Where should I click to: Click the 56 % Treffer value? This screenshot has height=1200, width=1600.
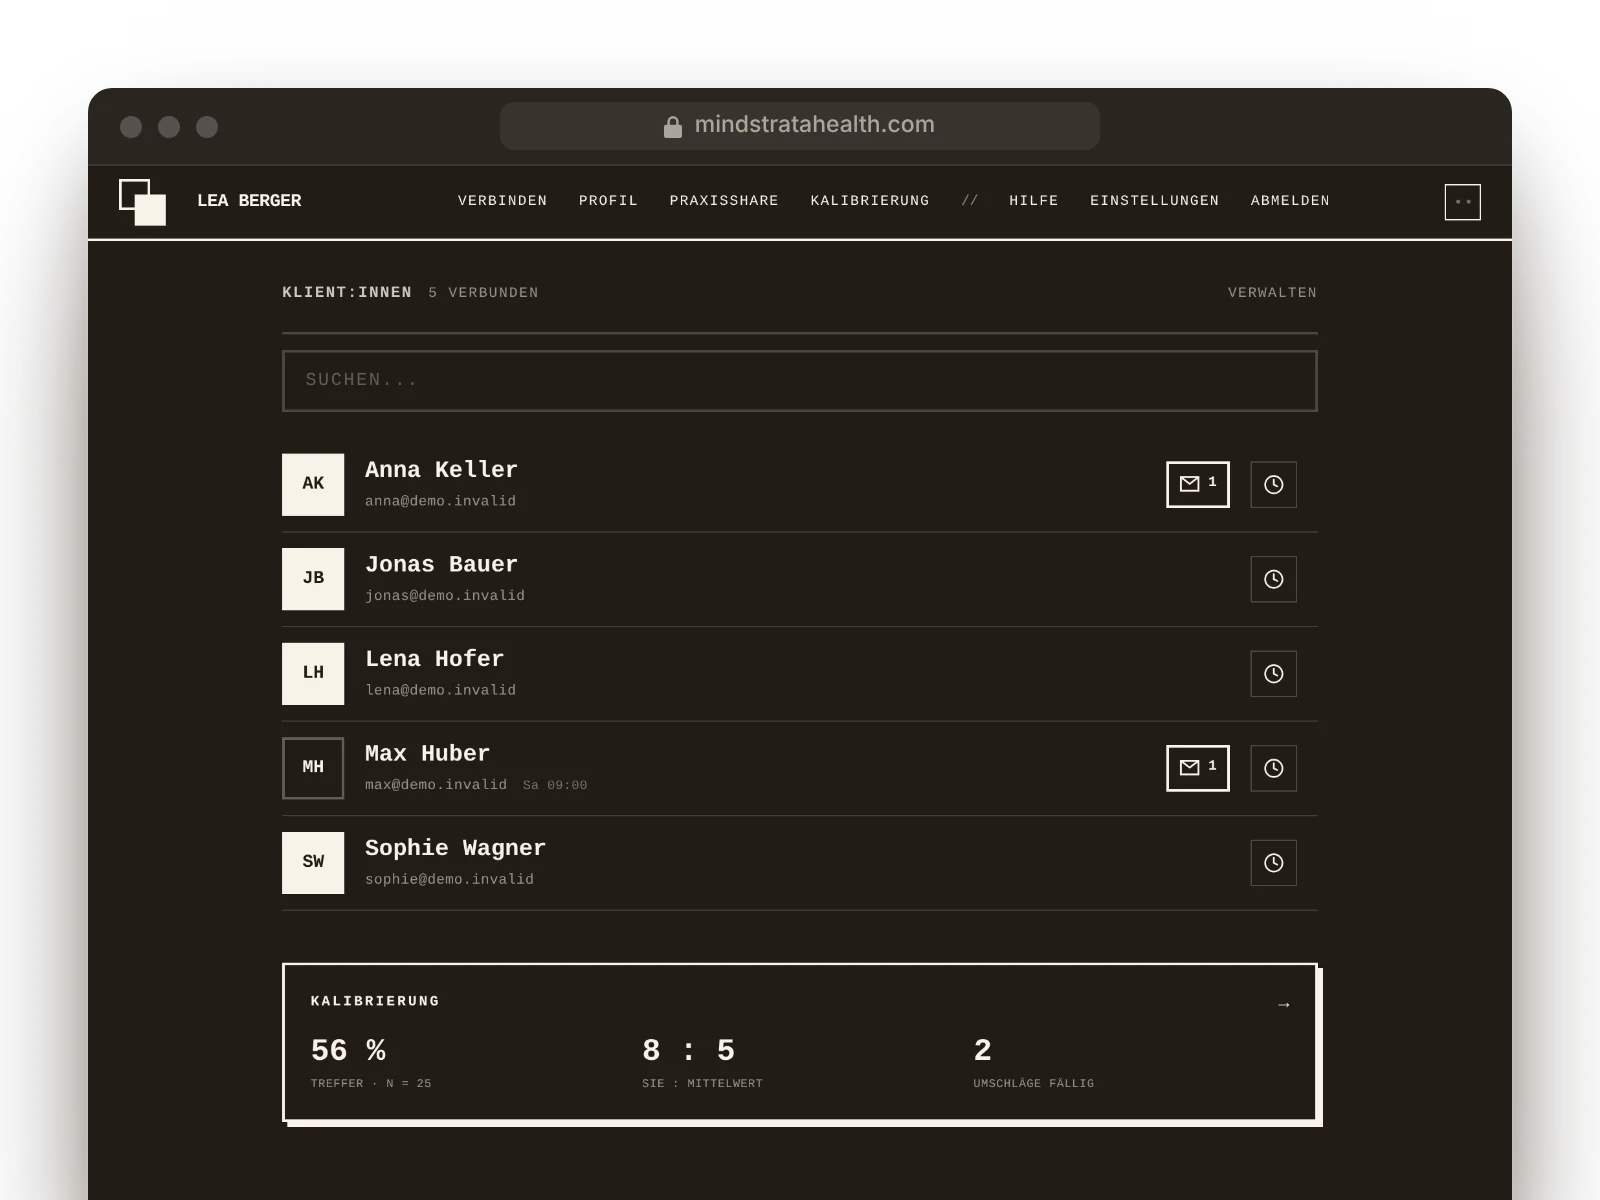click(x=348, y=1051)
